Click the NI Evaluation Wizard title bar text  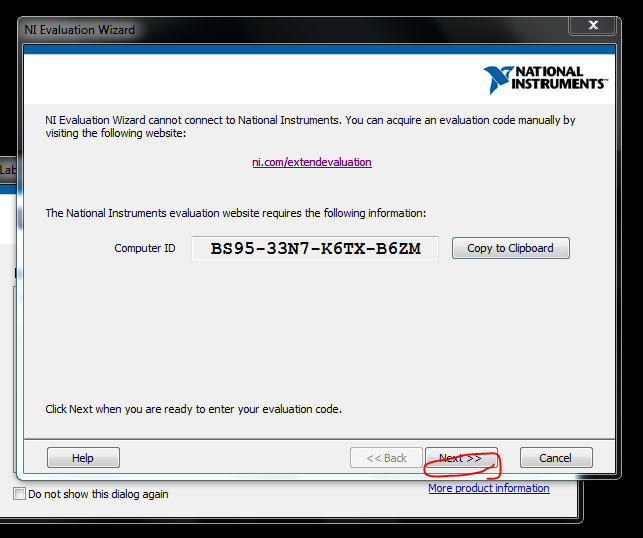click(80, 30)
